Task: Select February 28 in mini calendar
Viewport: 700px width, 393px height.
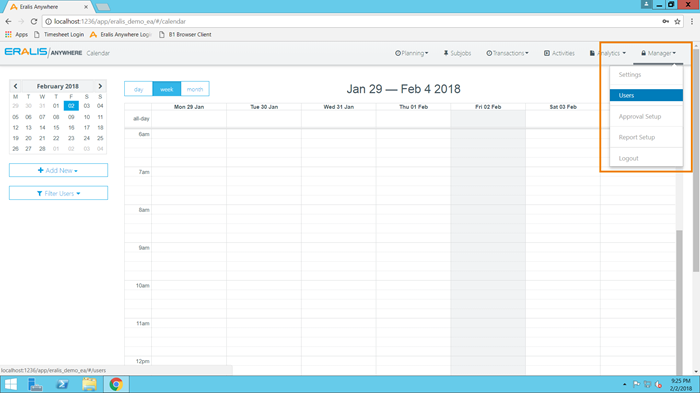Action: click(x=42, y=149)
